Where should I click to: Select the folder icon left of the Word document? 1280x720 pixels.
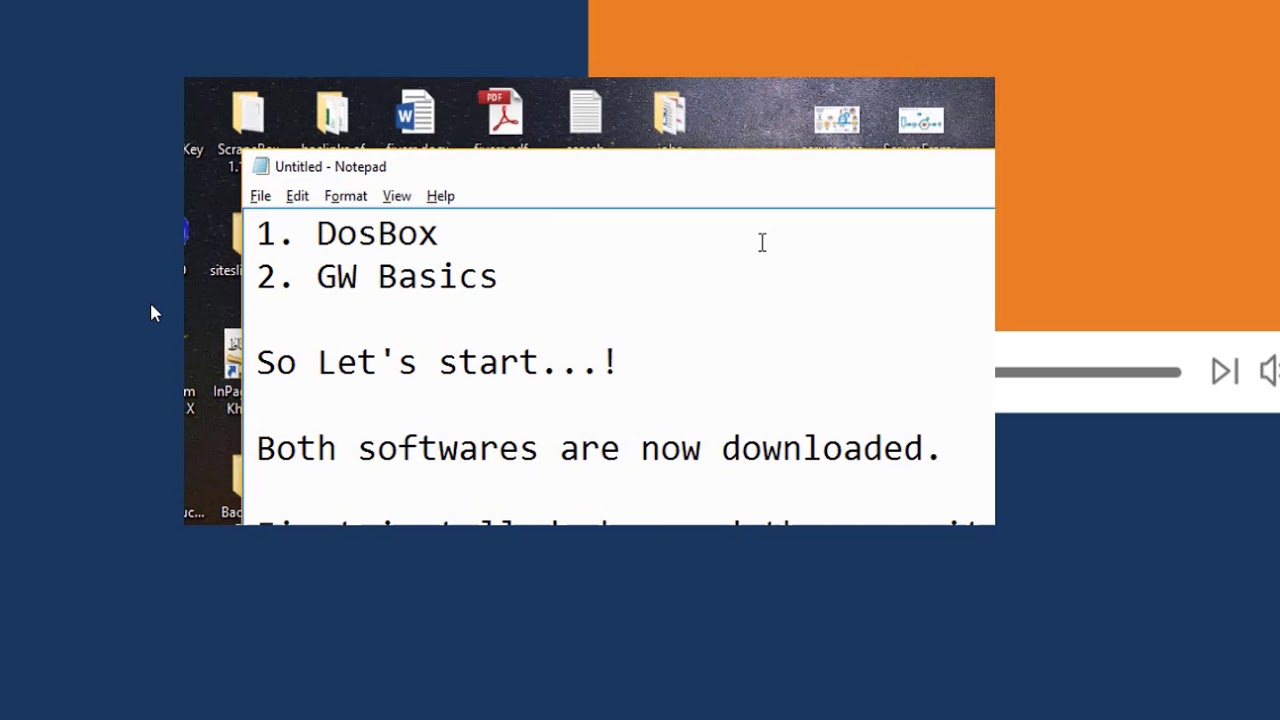click(332, 113)
